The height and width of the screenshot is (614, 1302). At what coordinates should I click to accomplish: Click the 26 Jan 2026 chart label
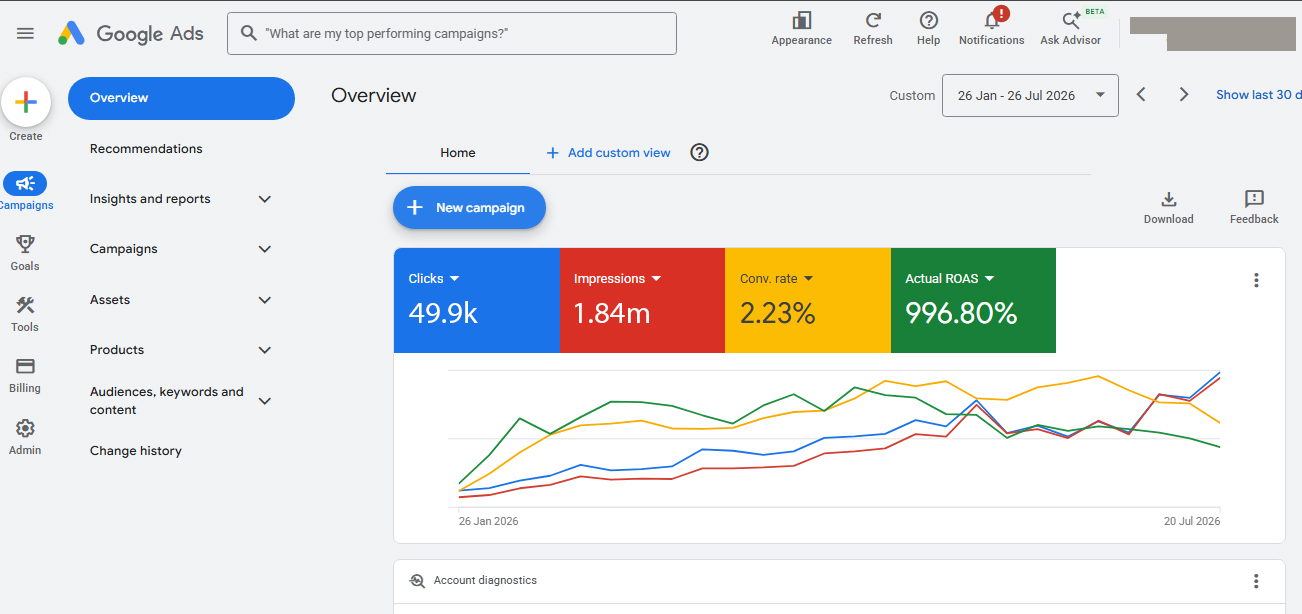pyautogui.click(x=488, y=521)
